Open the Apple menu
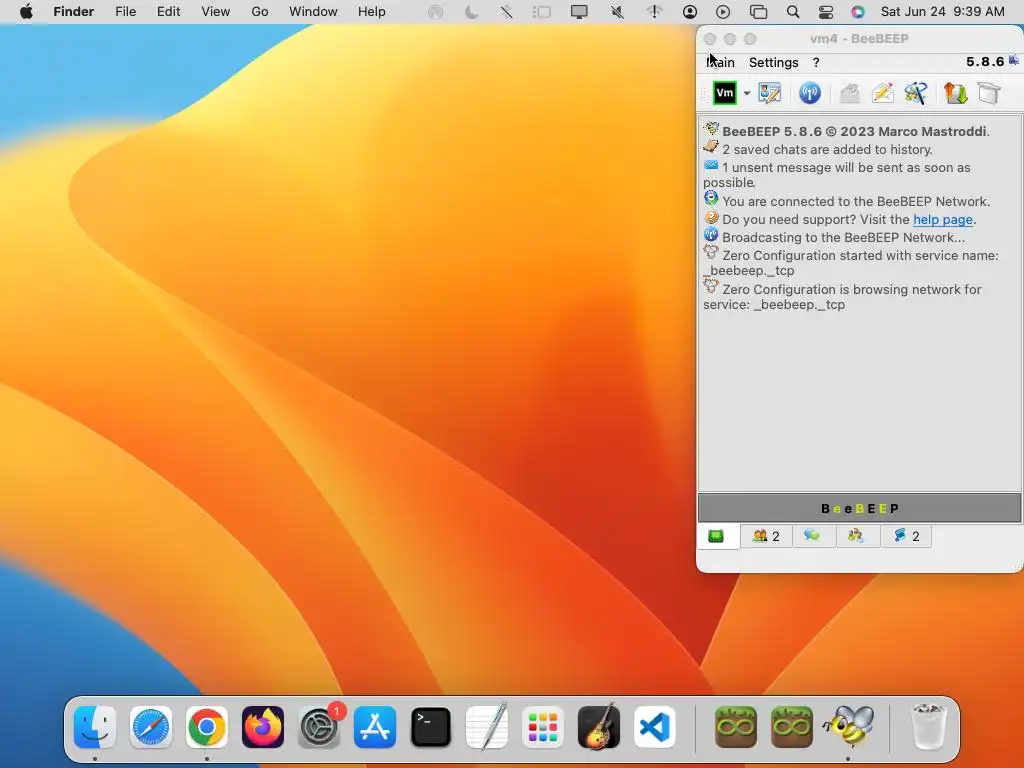 tap(26, 12)
